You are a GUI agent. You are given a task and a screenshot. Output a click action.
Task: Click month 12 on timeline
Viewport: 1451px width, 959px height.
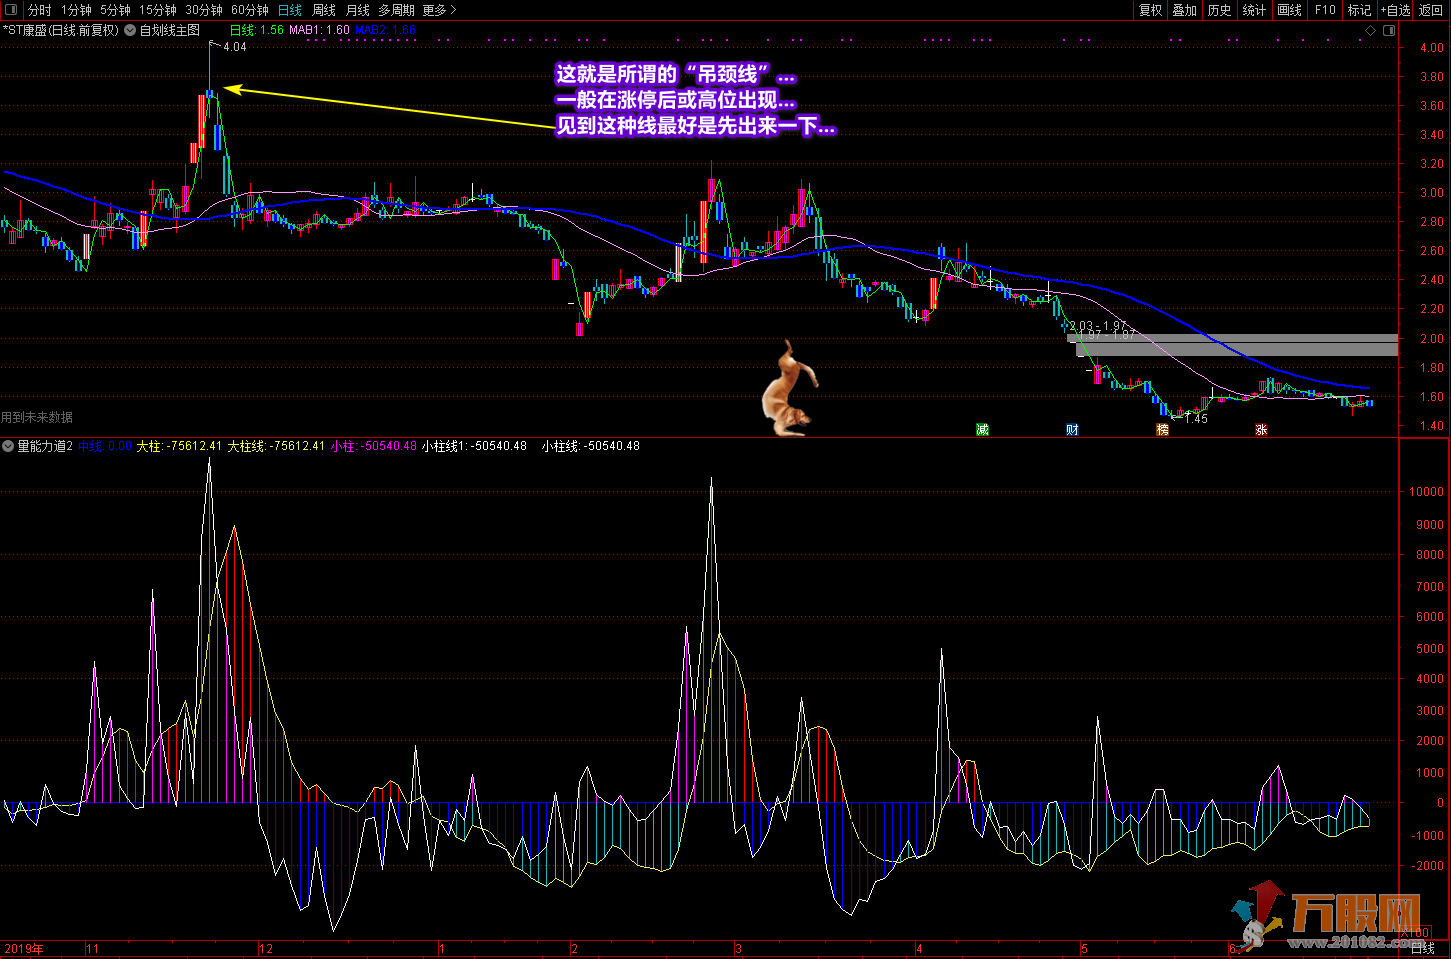click(265, 949)
